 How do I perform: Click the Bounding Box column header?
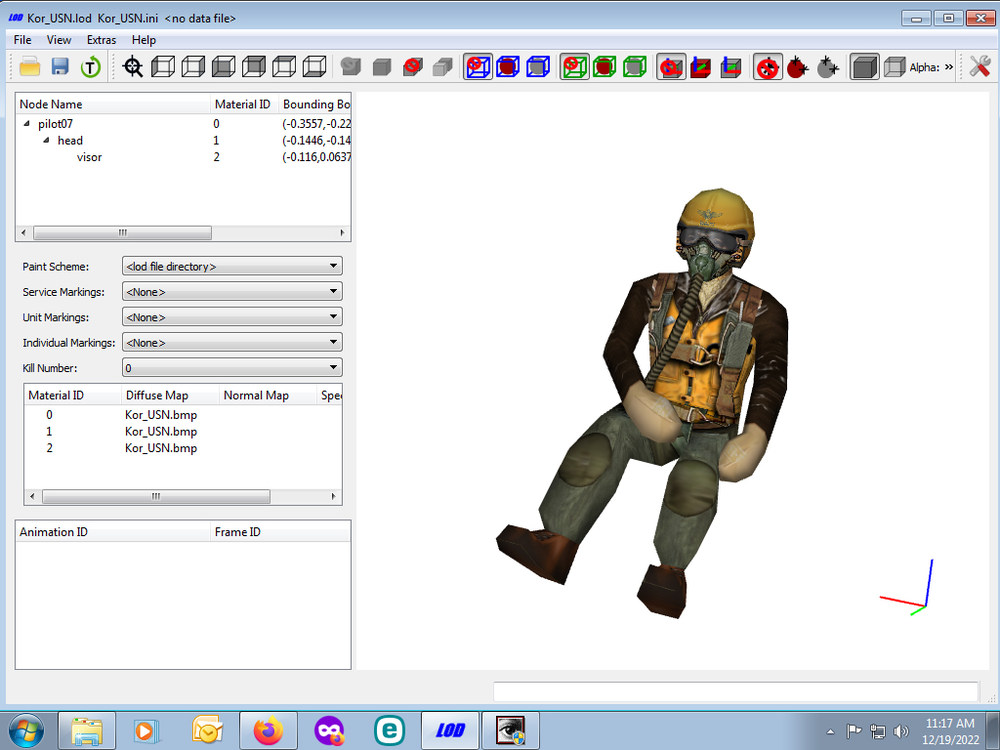314,104
